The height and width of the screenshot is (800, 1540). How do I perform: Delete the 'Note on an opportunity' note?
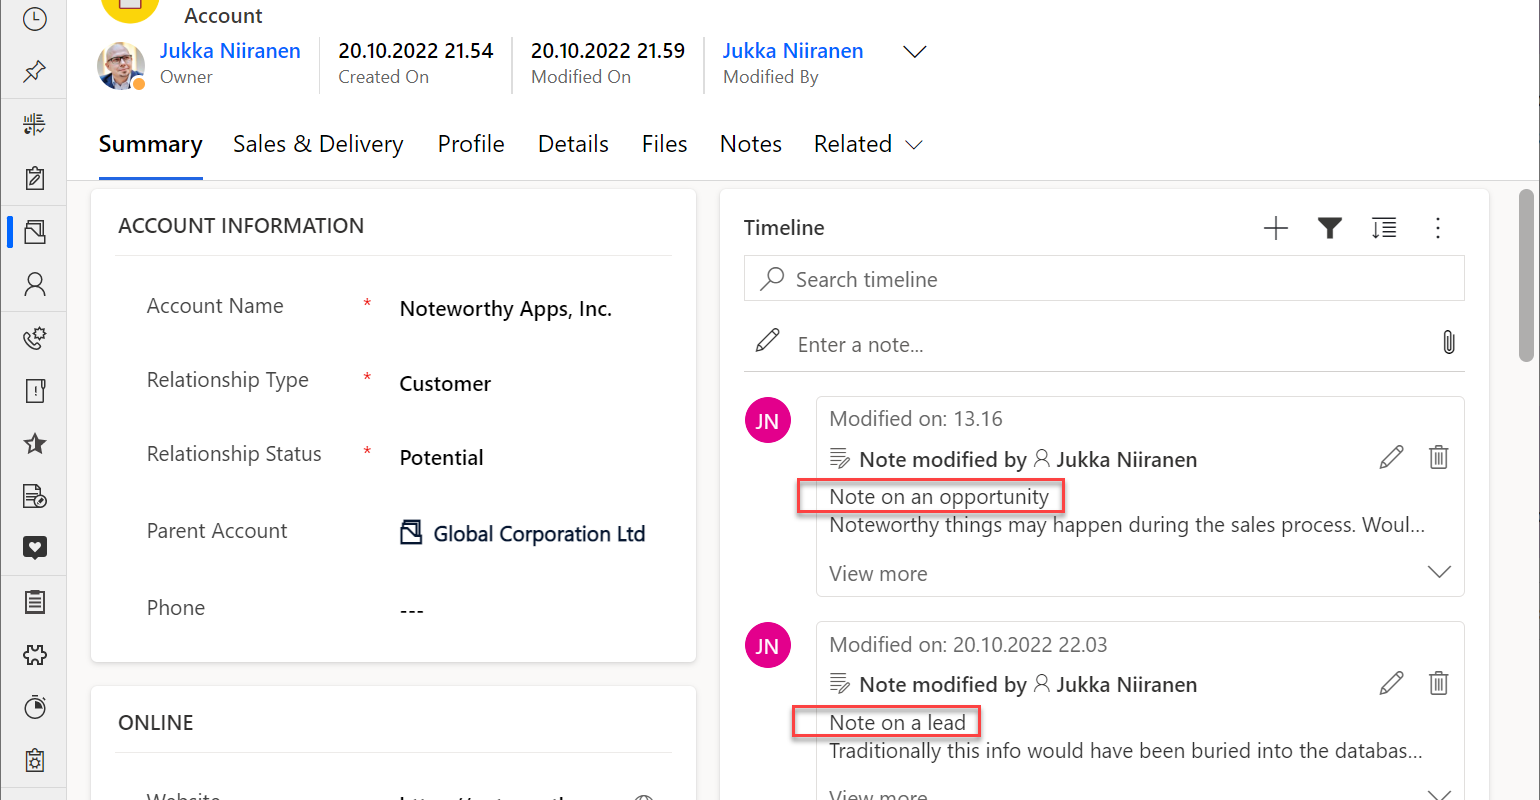coord(1438,458)
